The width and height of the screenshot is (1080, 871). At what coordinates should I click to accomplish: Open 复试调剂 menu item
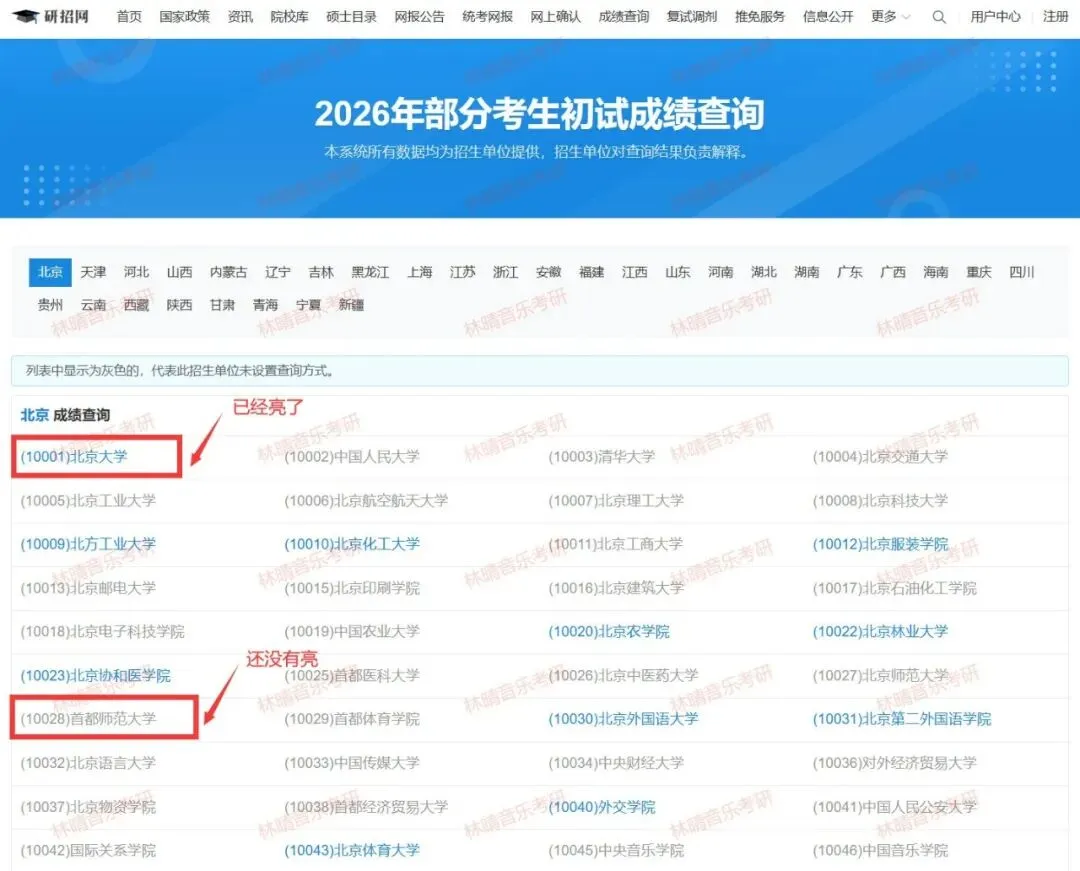pos(692,17)
